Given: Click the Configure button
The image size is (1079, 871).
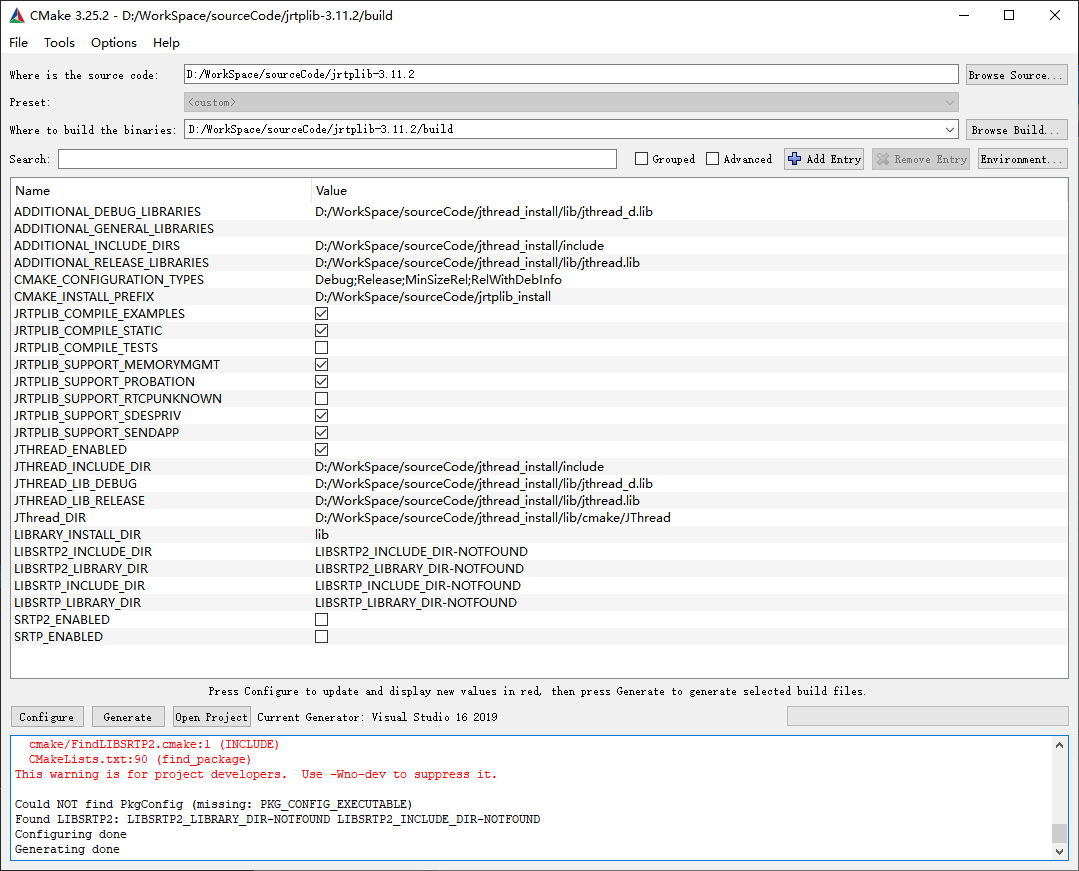Looking at the screenshot, I should click(x=47, y=717).
